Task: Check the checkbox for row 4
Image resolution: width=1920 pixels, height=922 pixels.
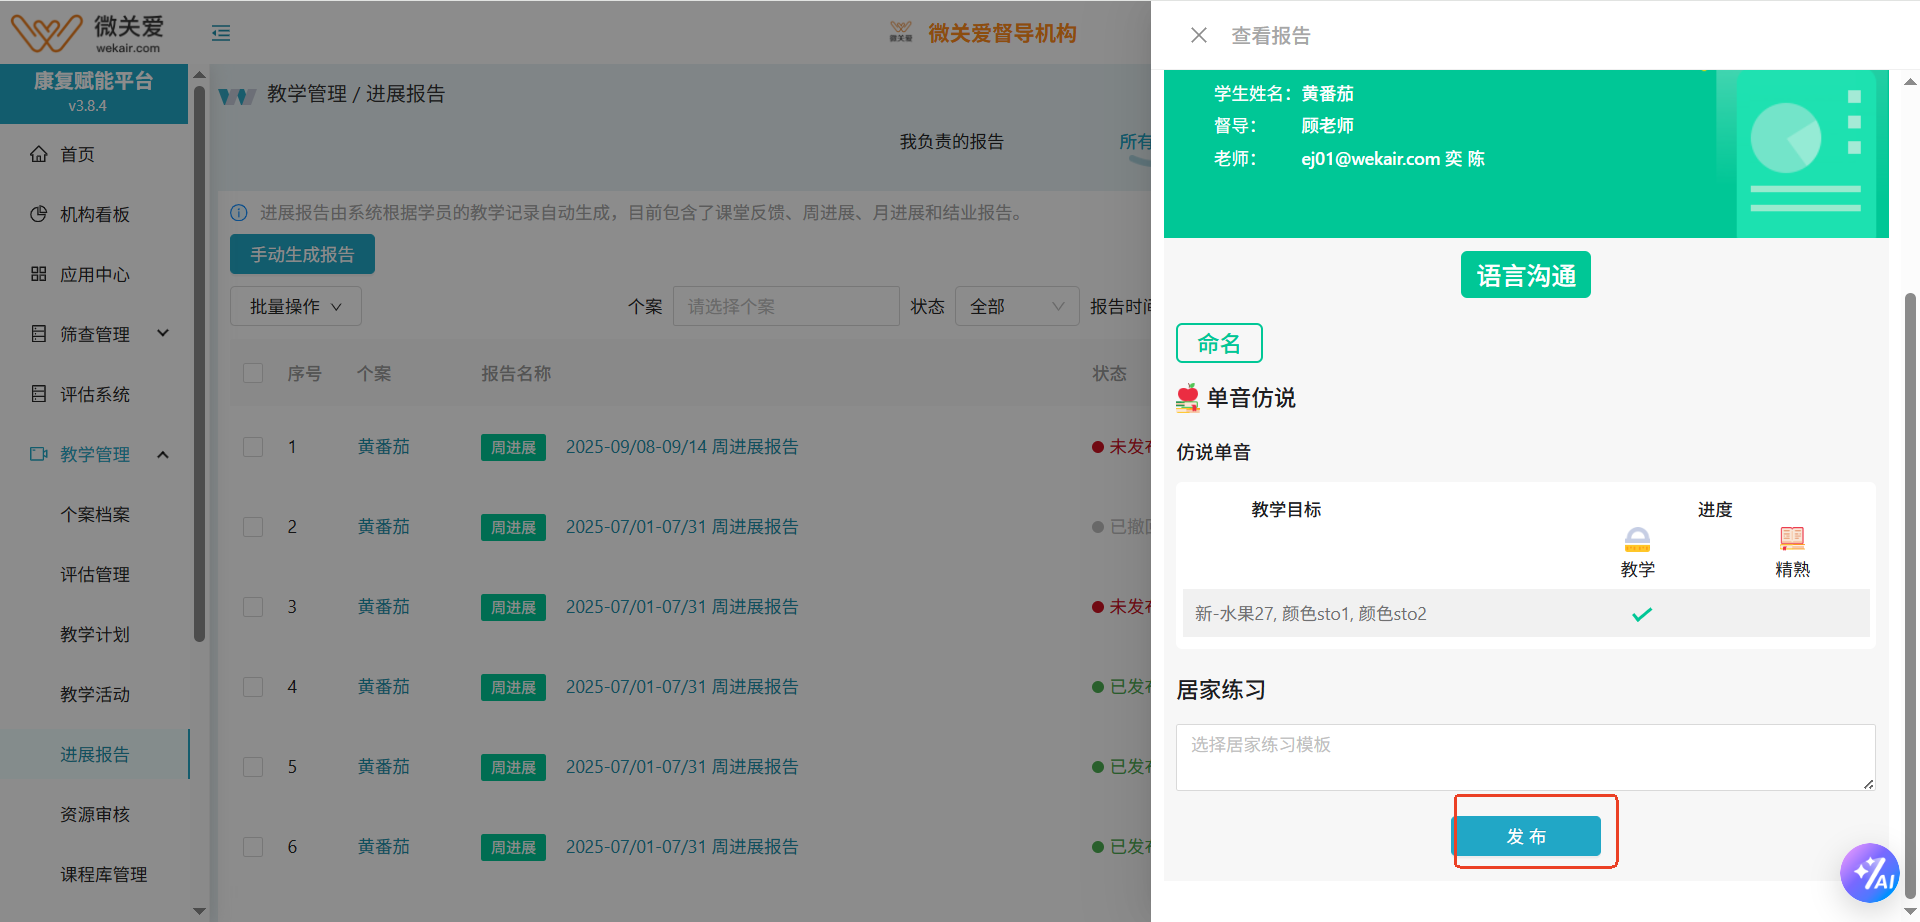Action: coord(253,687)
